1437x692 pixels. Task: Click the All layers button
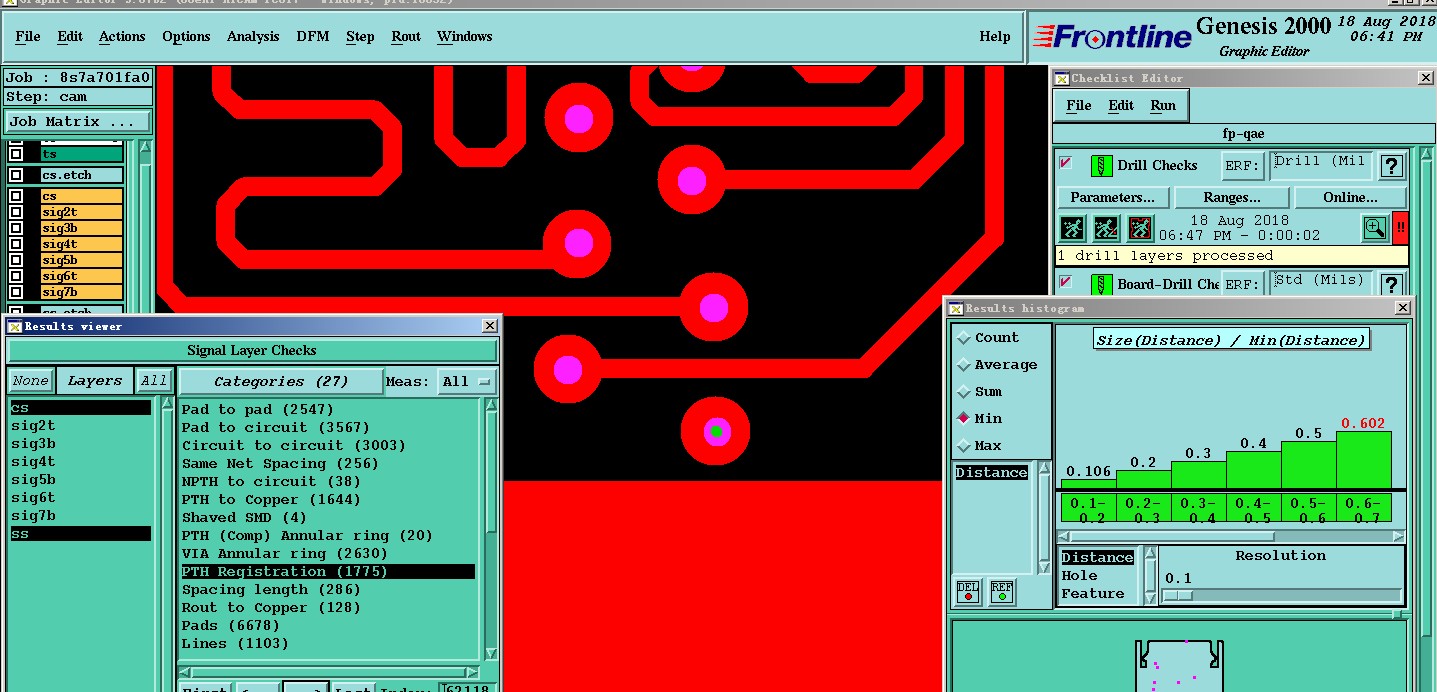click(154, 381)
